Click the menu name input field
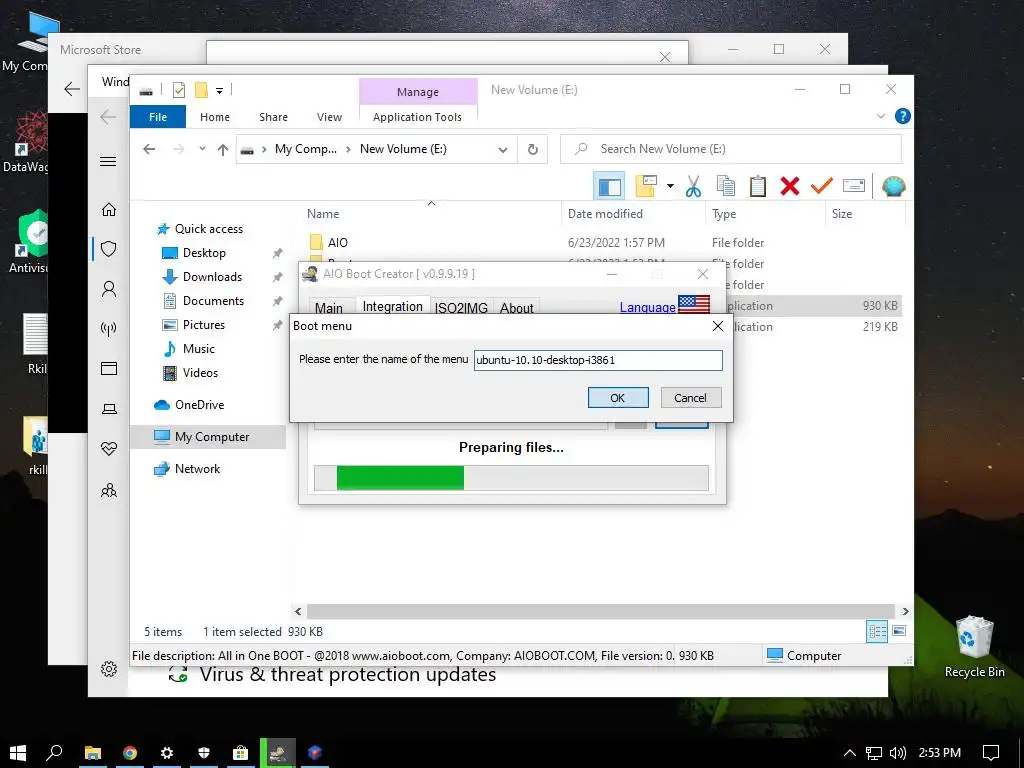This screenshot has height=768, width=1024. click(x=598, y=360)
